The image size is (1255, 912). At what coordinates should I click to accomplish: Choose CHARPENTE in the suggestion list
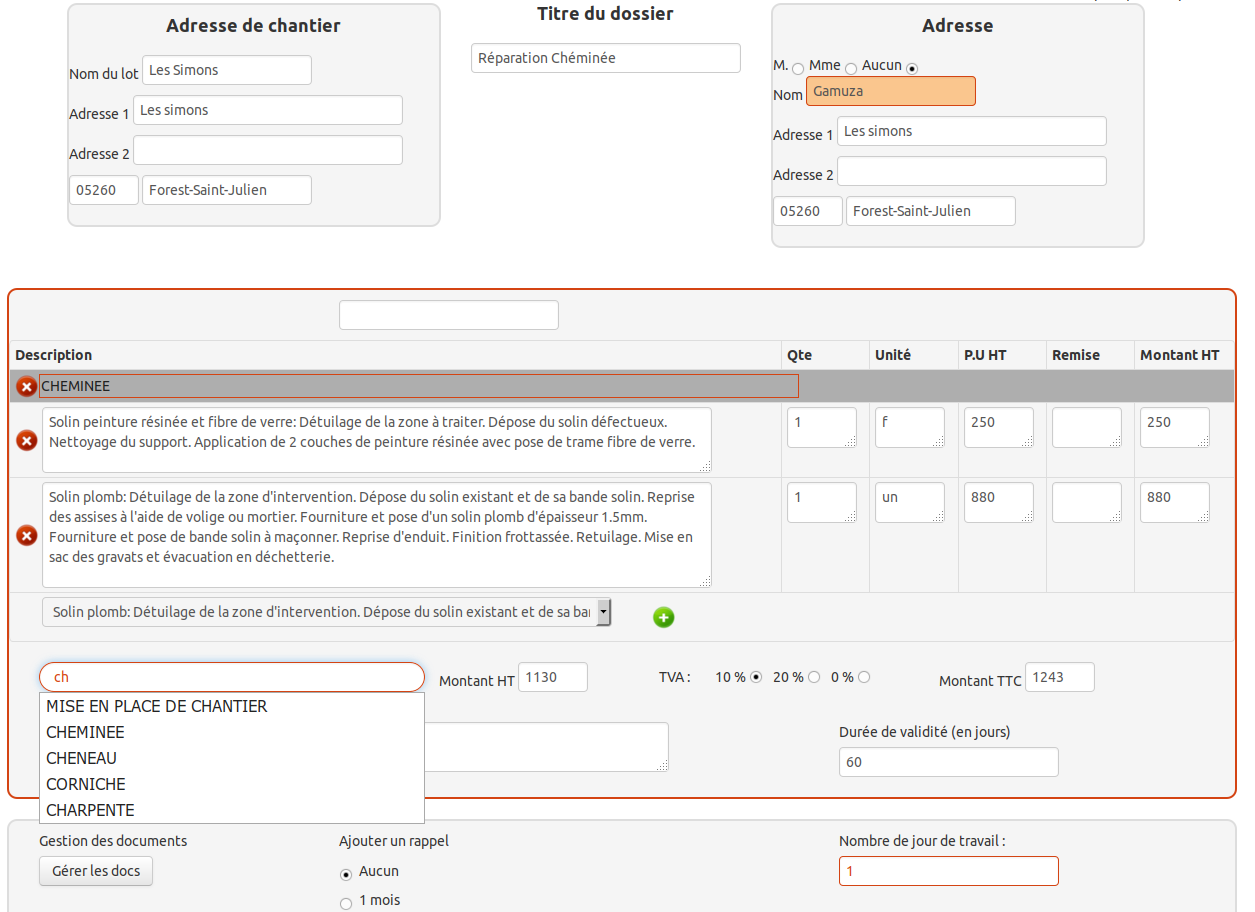click(90, 810)
